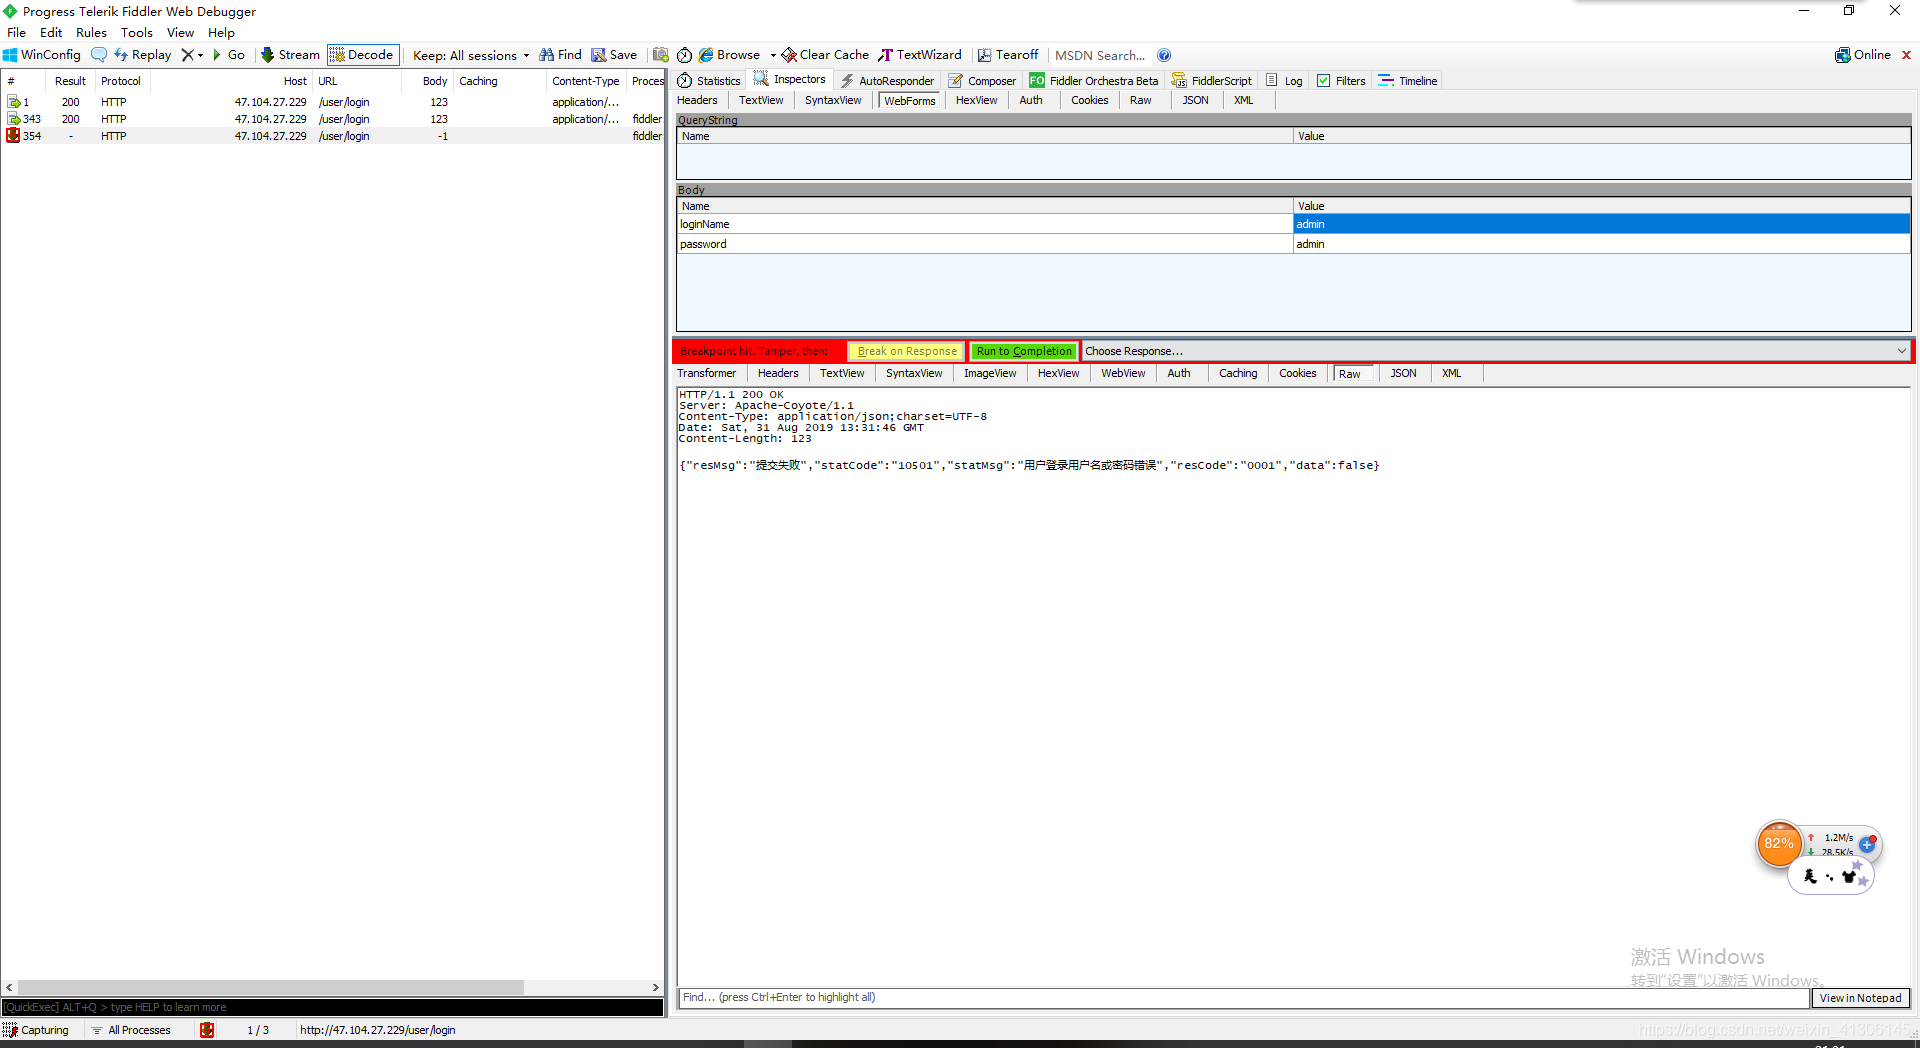1920x1048 pixels.
Task: Open the Filters tab
Action: coord(1341,81)
